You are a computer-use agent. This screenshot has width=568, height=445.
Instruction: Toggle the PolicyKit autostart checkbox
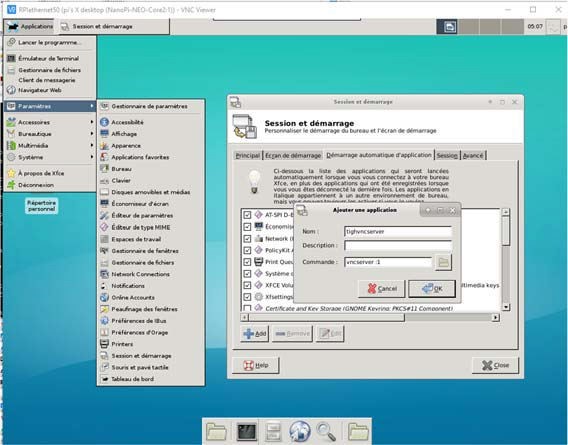[x=247, y=250]
